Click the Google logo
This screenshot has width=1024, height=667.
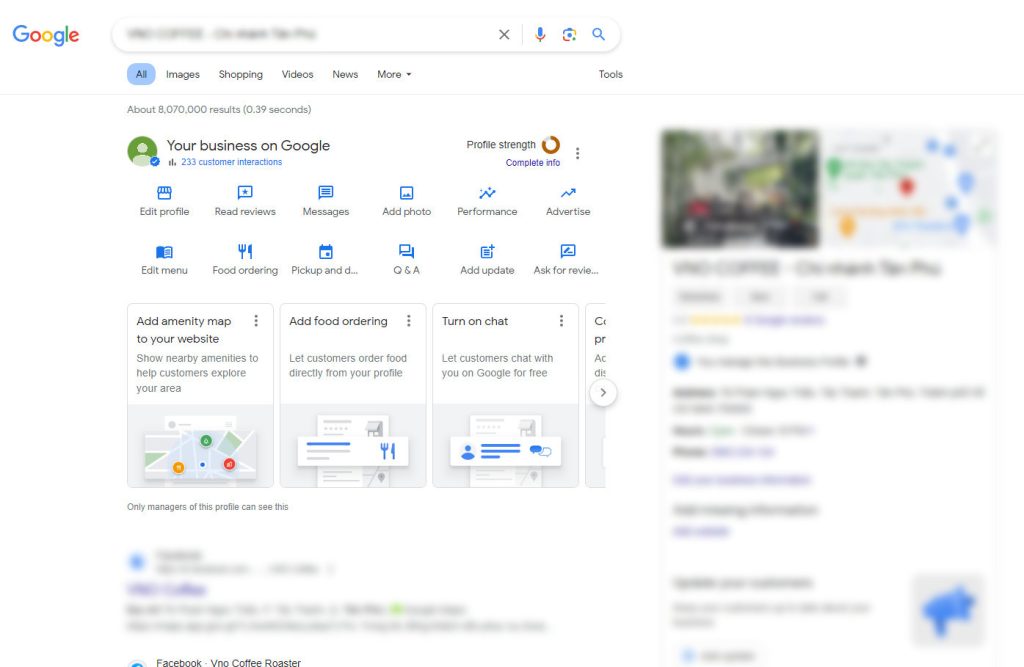tap(46, 35)
